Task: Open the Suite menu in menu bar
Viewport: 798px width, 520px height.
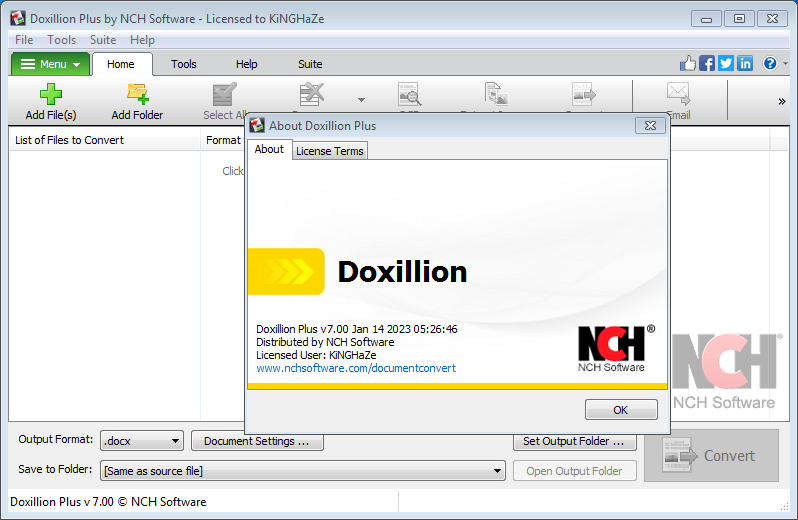Action: click(x=103, y=40)
